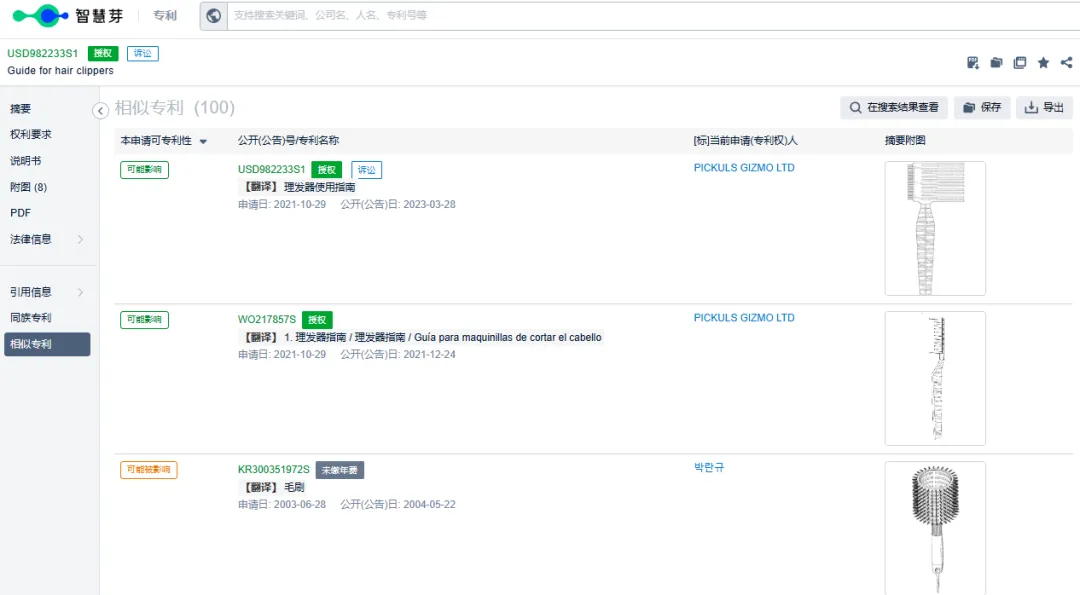1080x595 pixels.
Task: Click 在搜索结果查看 button
Action: click(x=894, y=107)
